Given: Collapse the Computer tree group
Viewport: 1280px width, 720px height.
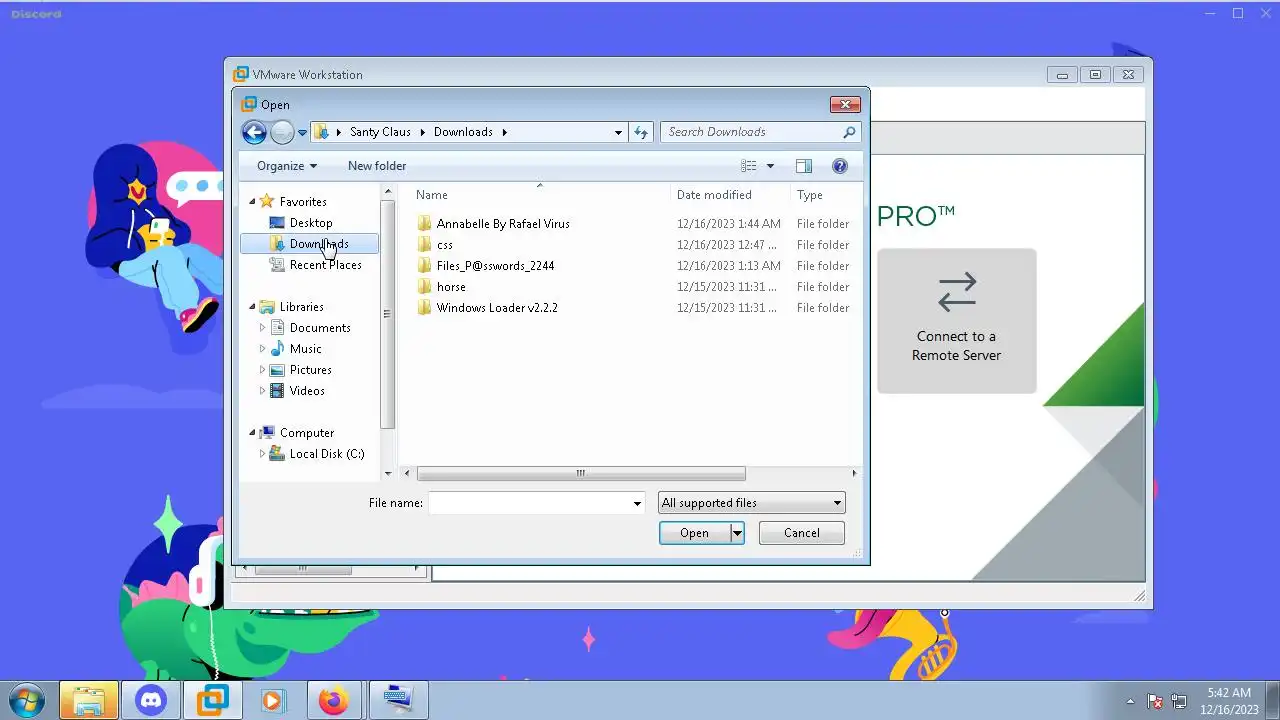Looking at the screenshot, I should [252, 433].
